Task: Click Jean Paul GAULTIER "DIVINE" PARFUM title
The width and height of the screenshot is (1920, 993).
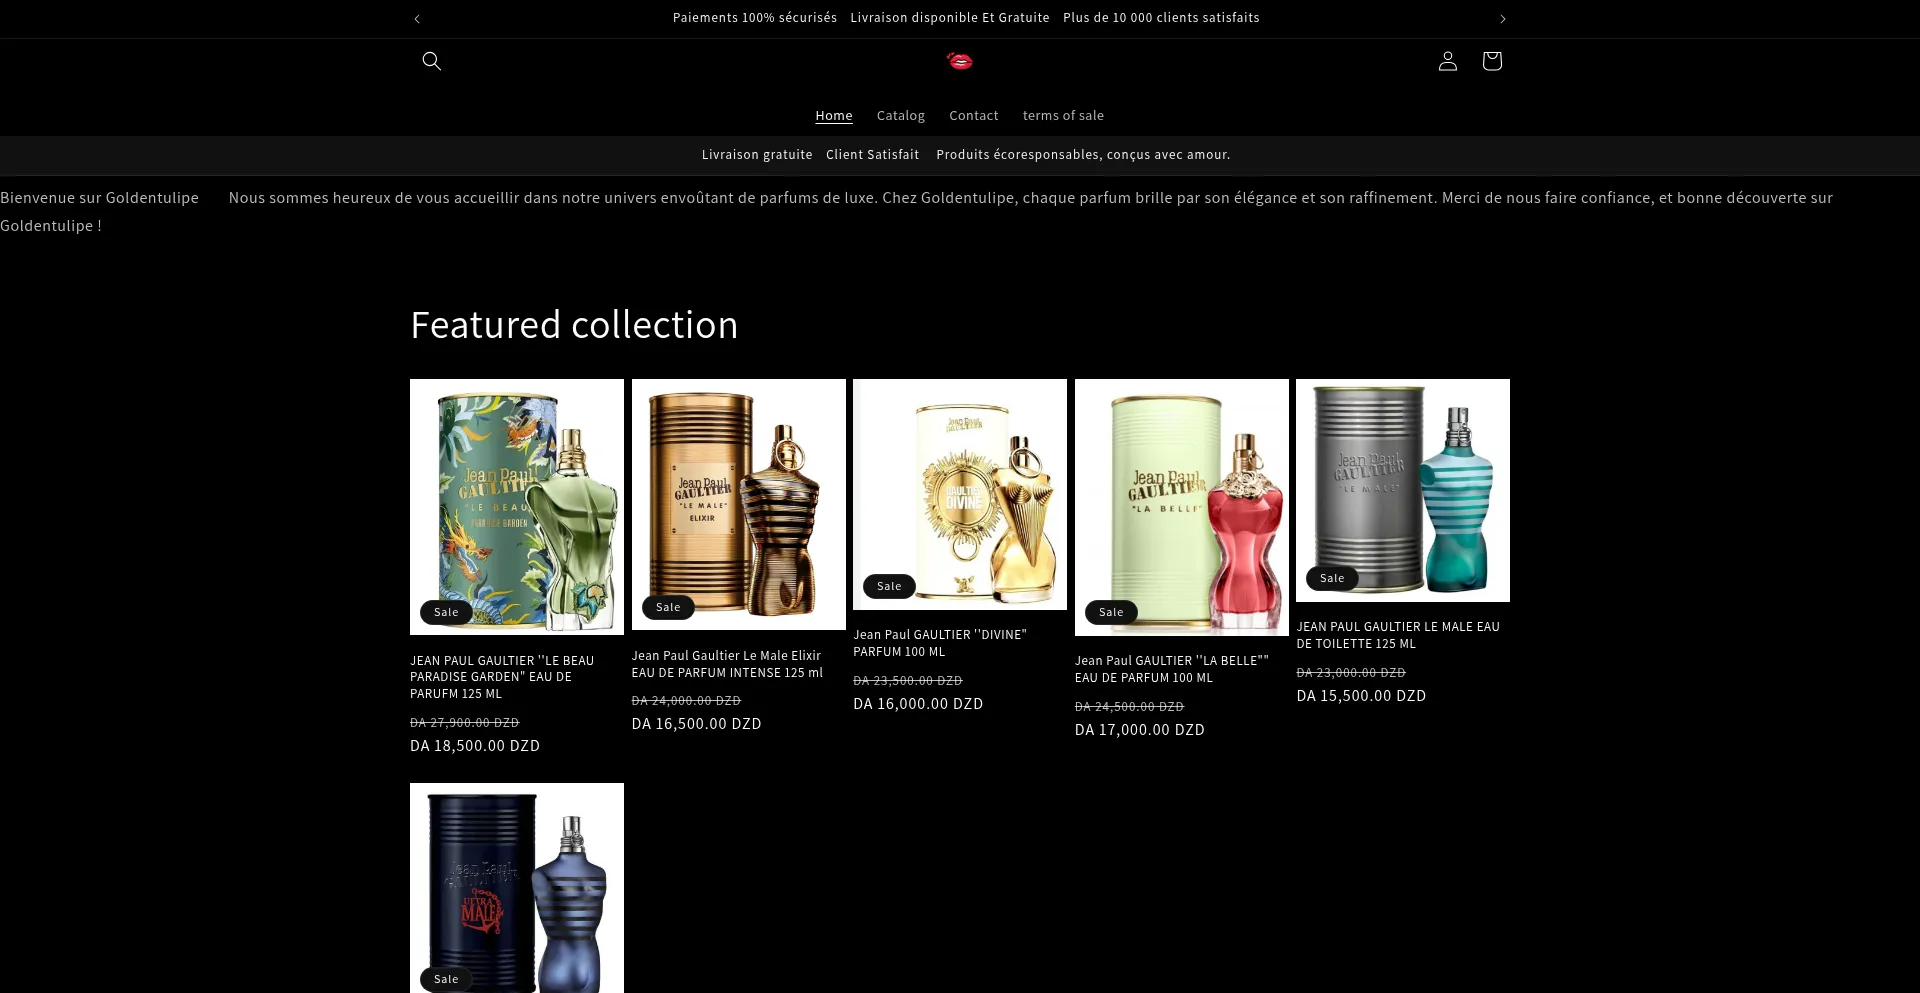Action: (x=940, y=643)
